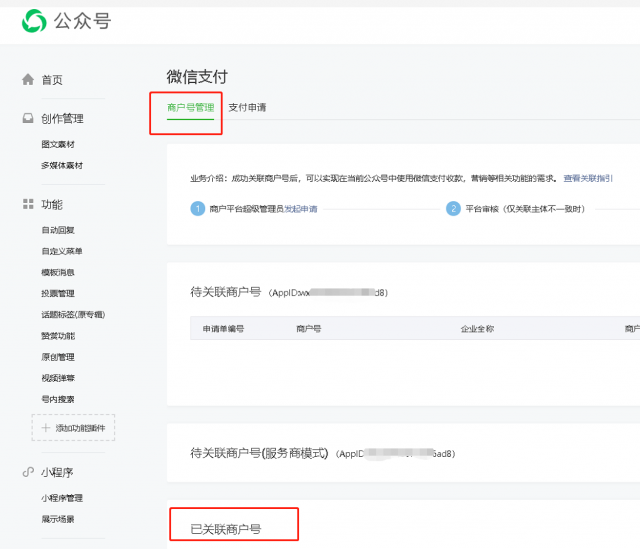Open 图文素材 in the sidebar
The image size is (640, 549).
click(58, 144)
